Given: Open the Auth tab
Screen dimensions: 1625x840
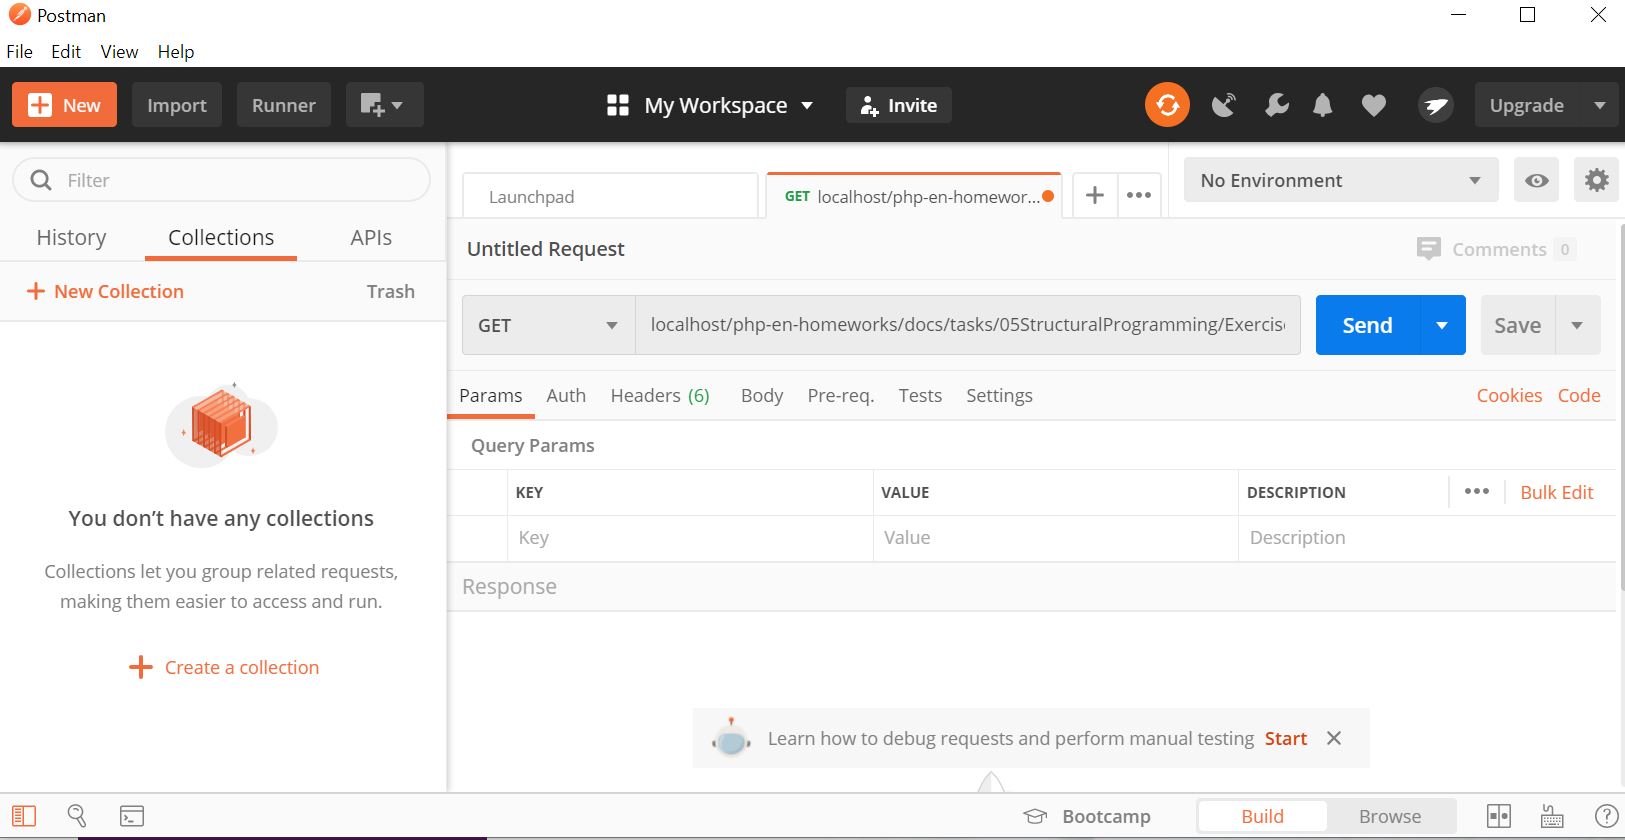Looking at the screenshot, I should pyautogui.click(x=566, y=396).
